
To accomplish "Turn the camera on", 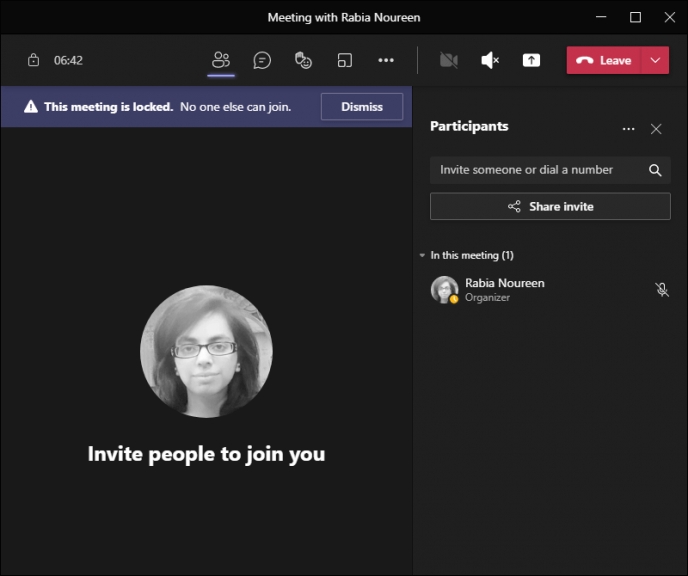I will tap(449, 60).
